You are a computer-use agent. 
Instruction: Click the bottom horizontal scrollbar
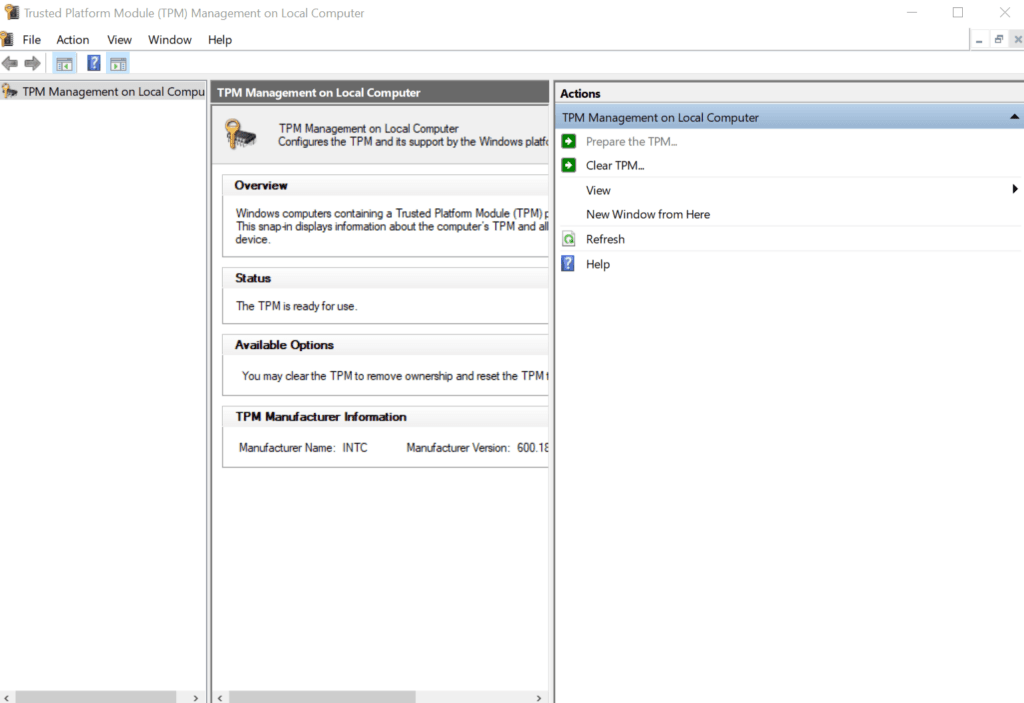tap(100, 697)
